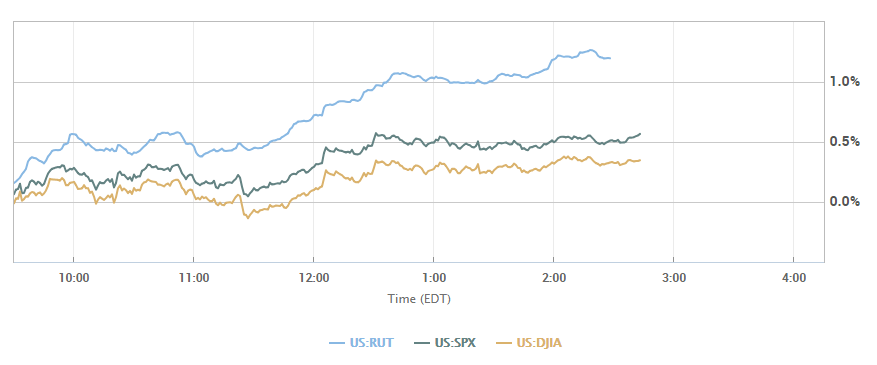
Task: Click the 1:00 time axis label
Action: (x=433, y=277)
